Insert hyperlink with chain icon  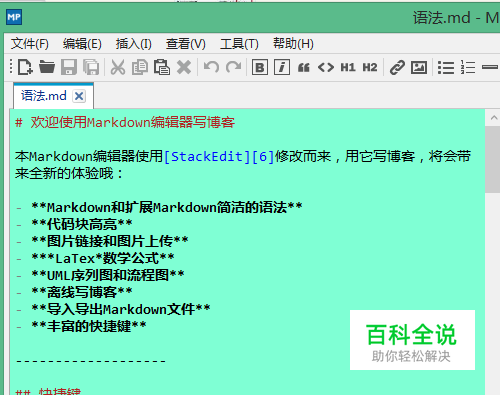click(397, 67)
